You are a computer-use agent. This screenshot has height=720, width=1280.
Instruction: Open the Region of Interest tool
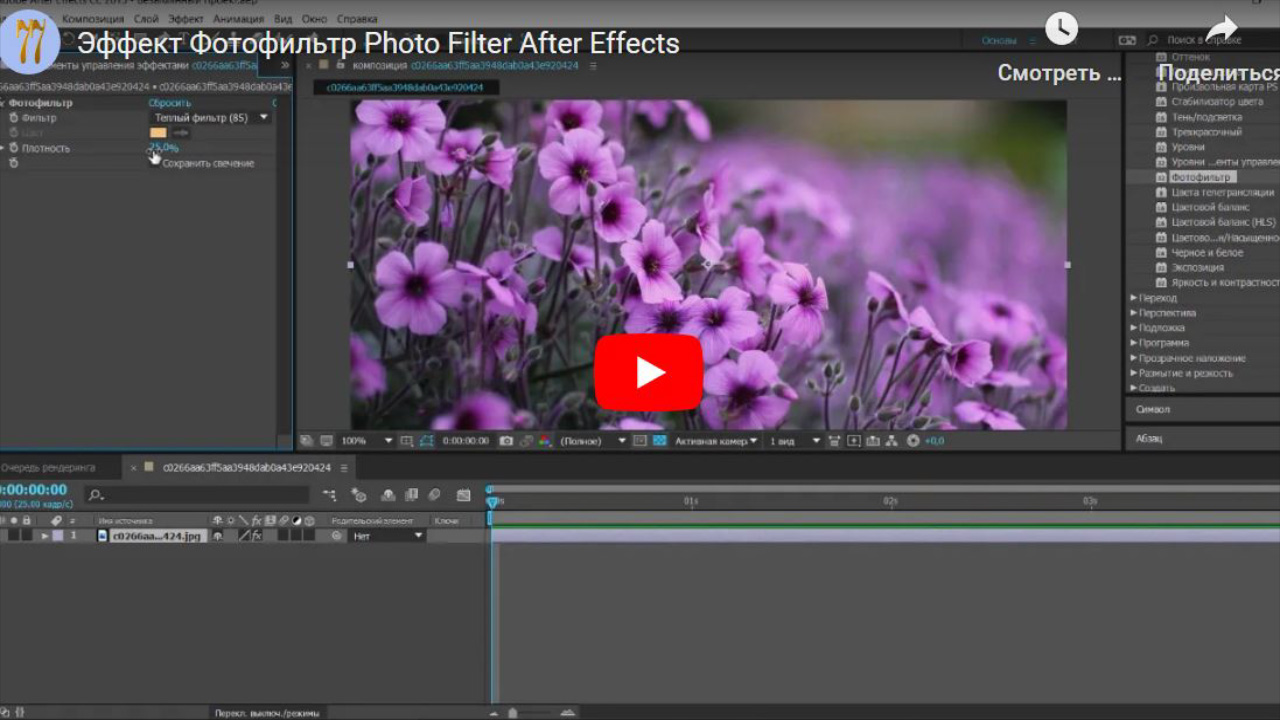pos(638,440)
